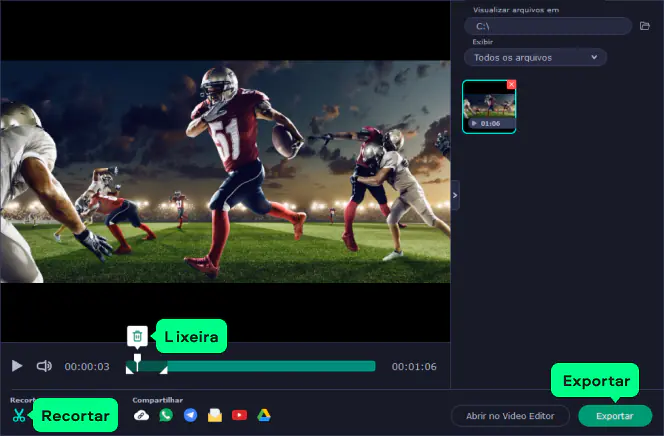This screenshot has width=664, height=436.
Task: Click the white playhead marker on timeline
Action: click(x=137, y=361)
